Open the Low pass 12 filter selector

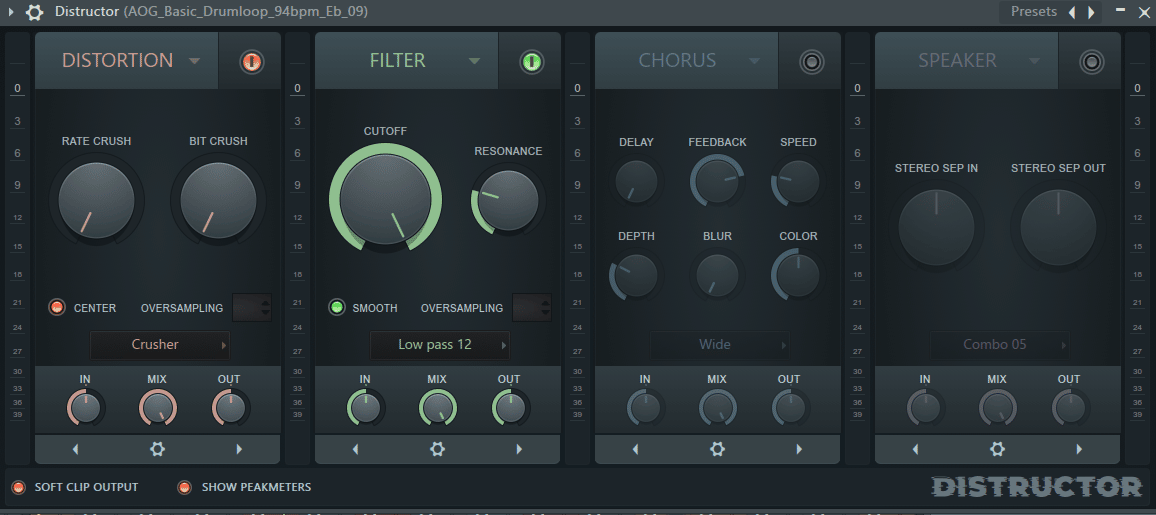click(440, 345)
